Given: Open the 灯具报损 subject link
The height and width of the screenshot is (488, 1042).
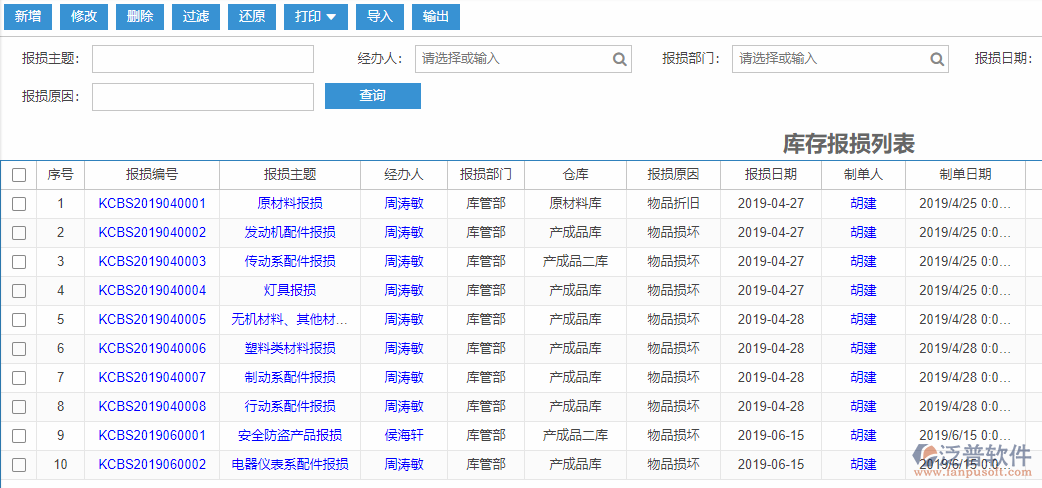Looking at the screenshot, I should click(x=290, y=290).
